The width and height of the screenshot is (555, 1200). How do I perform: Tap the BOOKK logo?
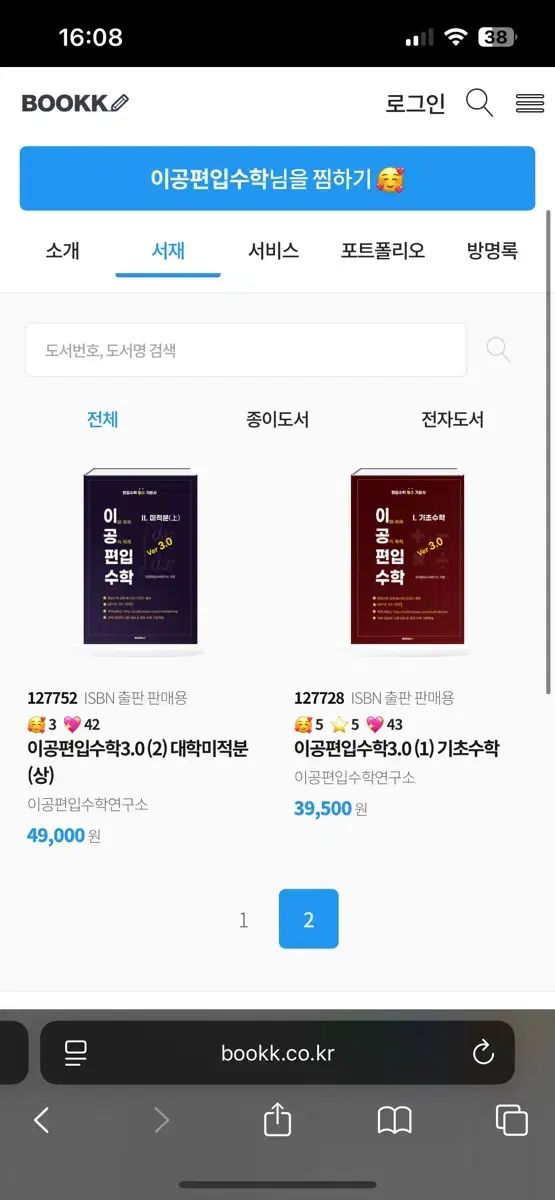click(75, 102)
